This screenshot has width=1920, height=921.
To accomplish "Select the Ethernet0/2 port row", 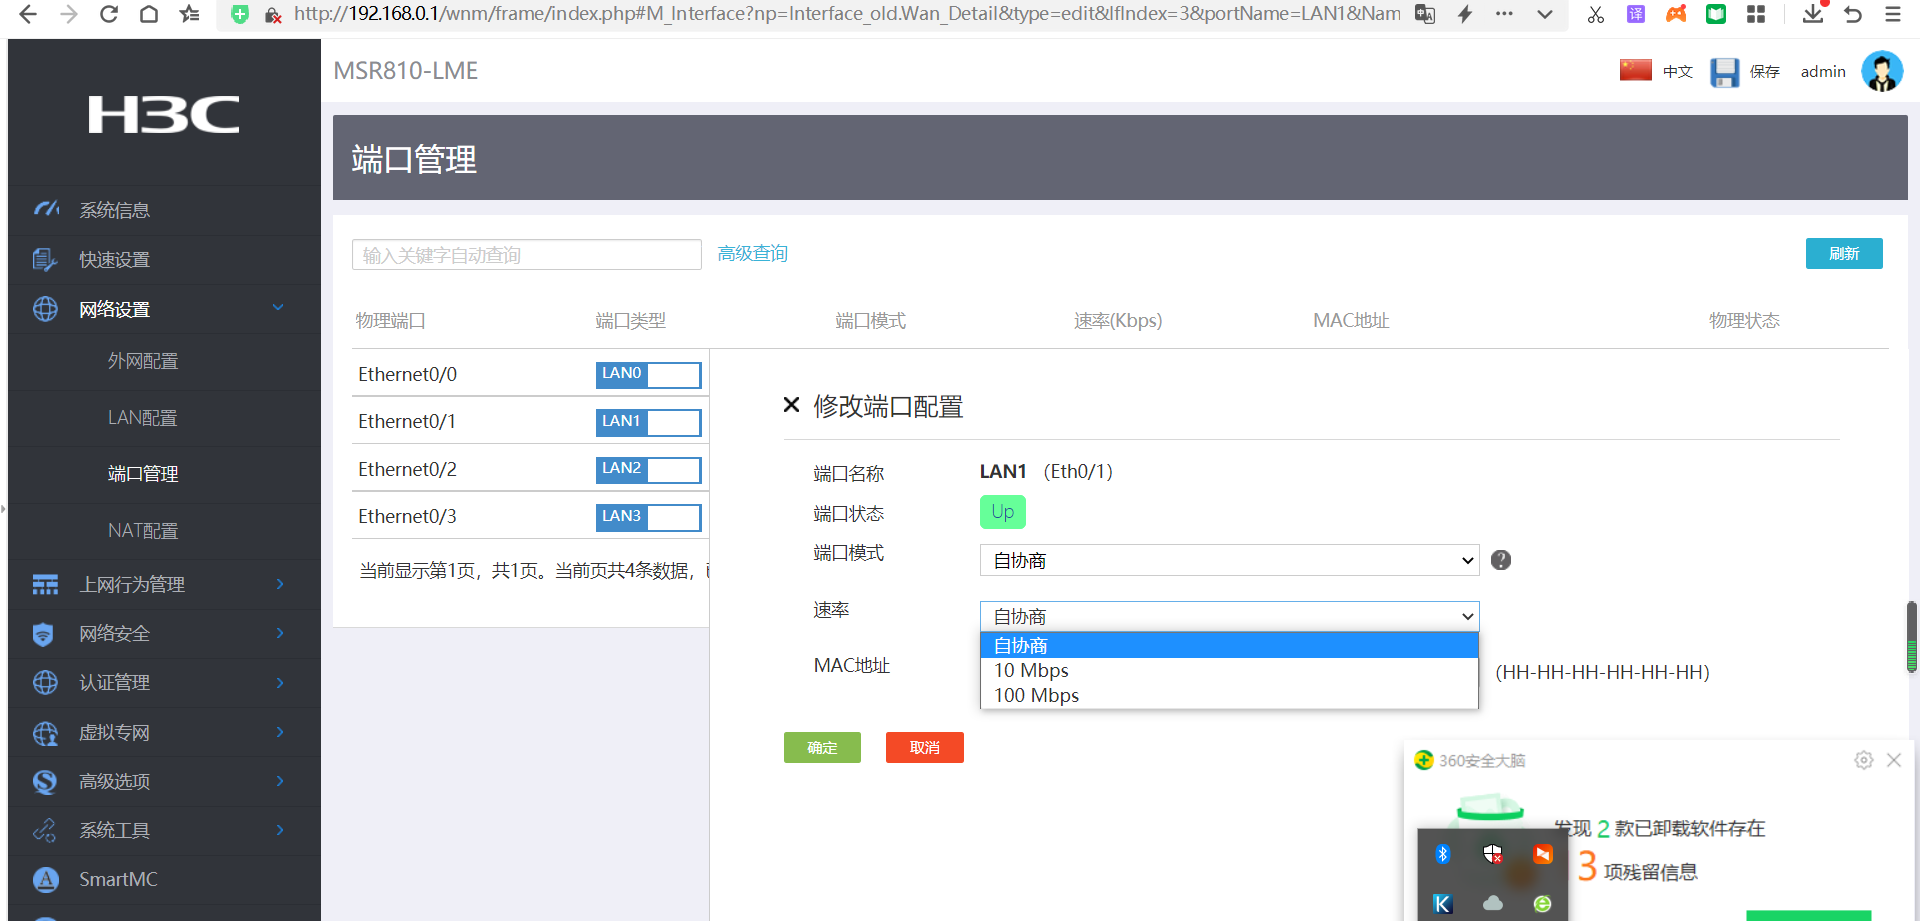I will click(x=530, y=469).
